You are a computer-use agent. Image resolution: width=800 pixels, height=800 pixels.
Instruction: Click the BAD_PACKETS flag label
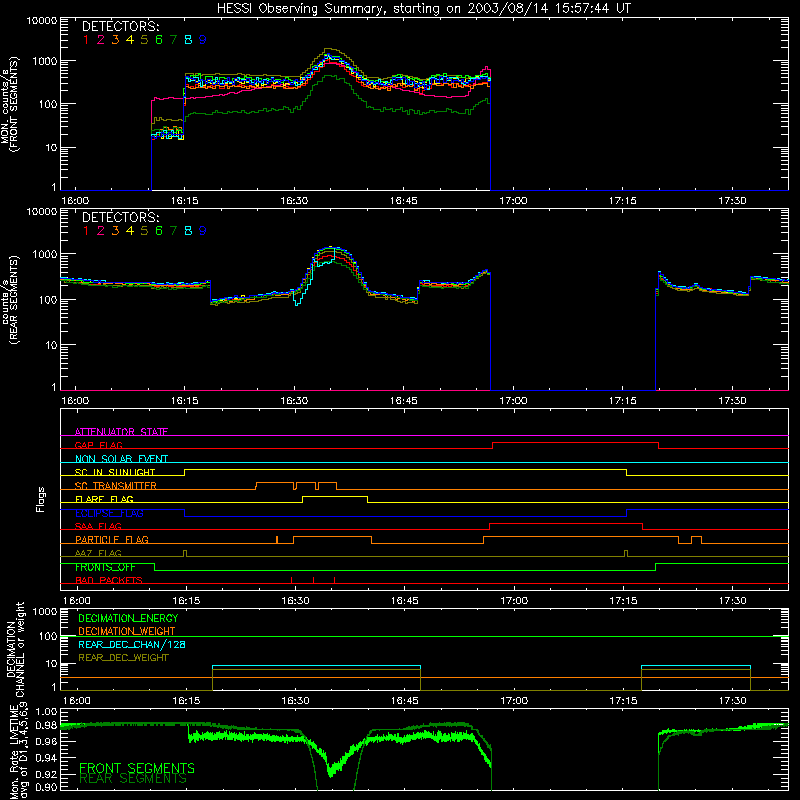(109, 580)
